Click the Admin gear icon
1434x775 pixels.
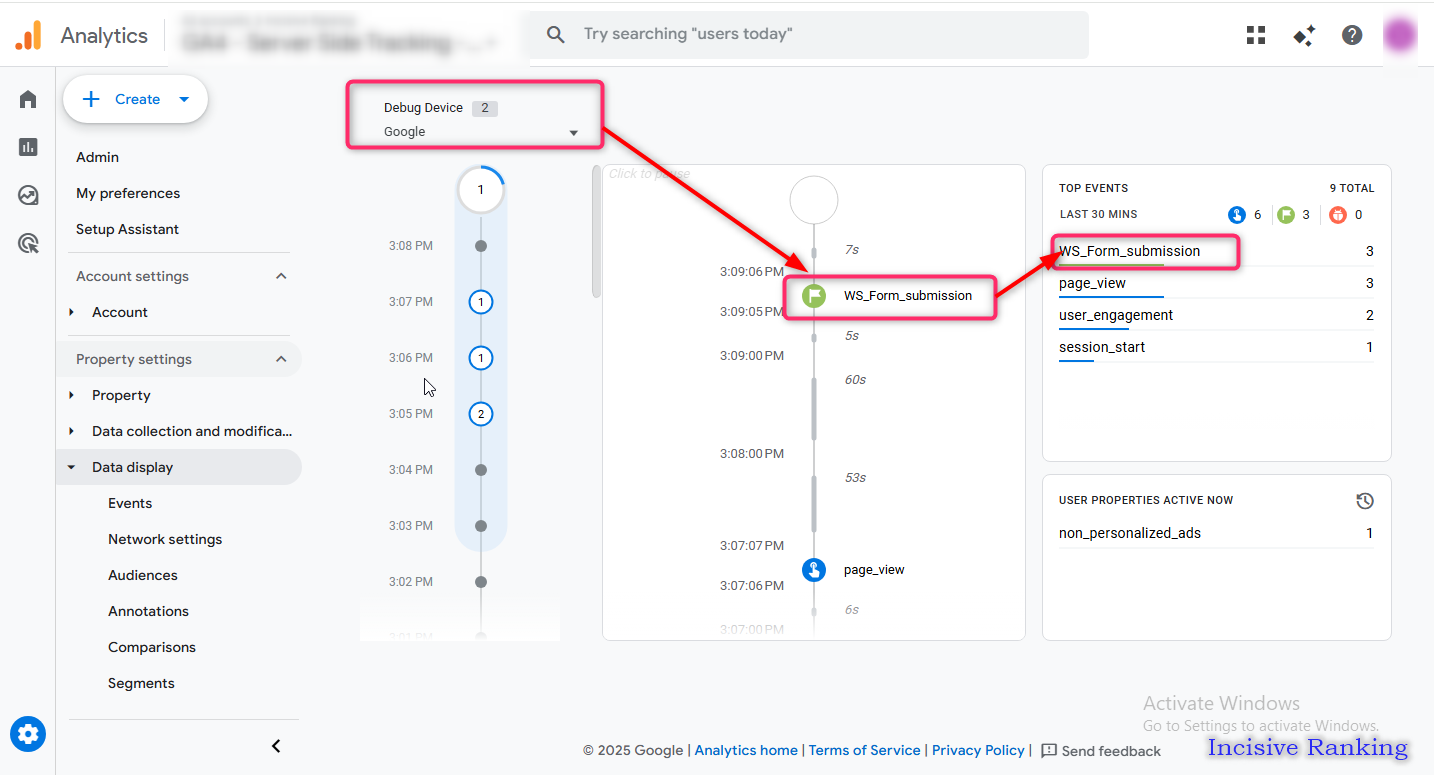28,735
